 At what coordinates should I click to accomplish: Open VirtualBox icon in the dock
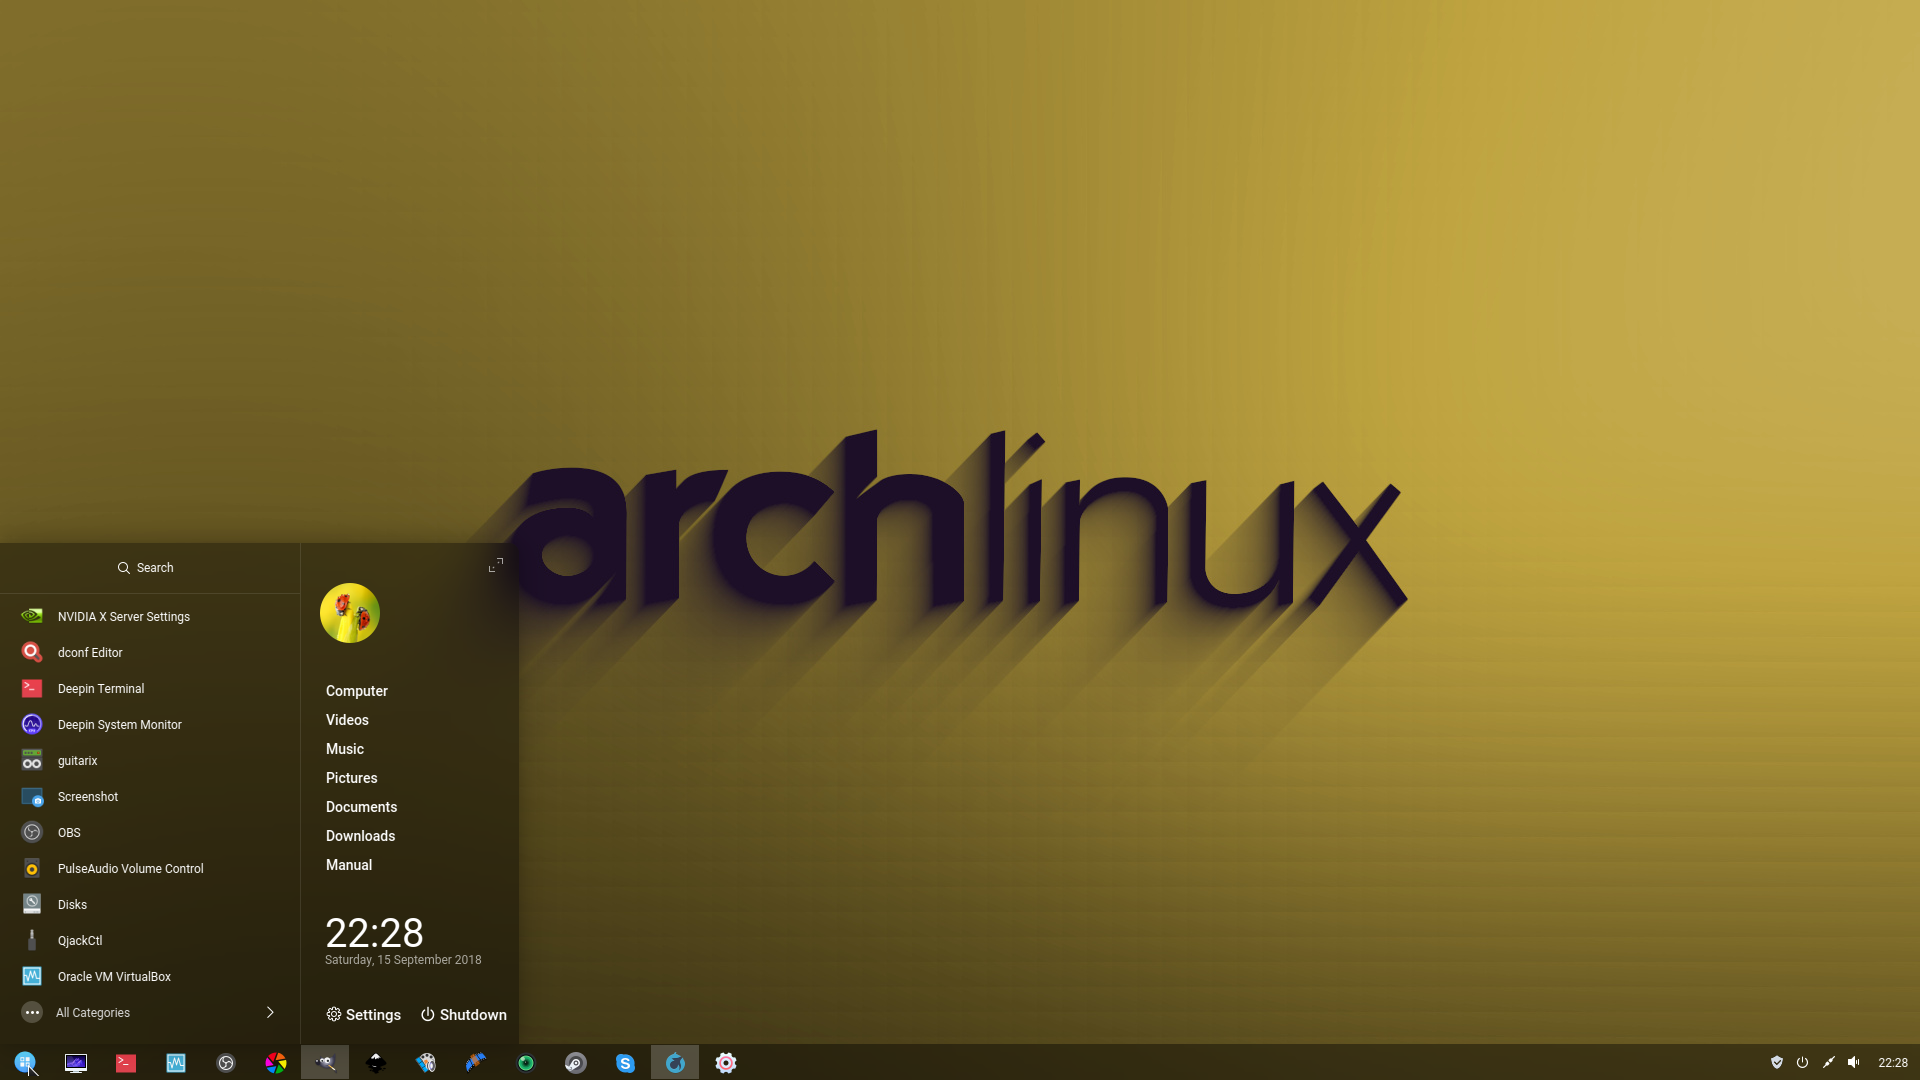pyautogui.click(x=176, y=1062)
